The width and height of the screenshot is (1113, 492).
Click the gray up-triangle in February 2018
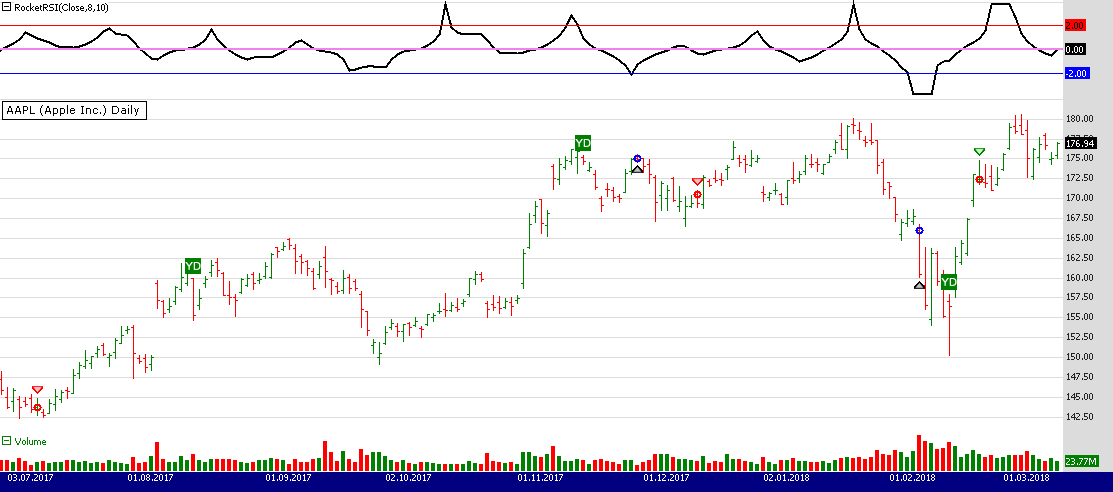click(x=919, y=285)
